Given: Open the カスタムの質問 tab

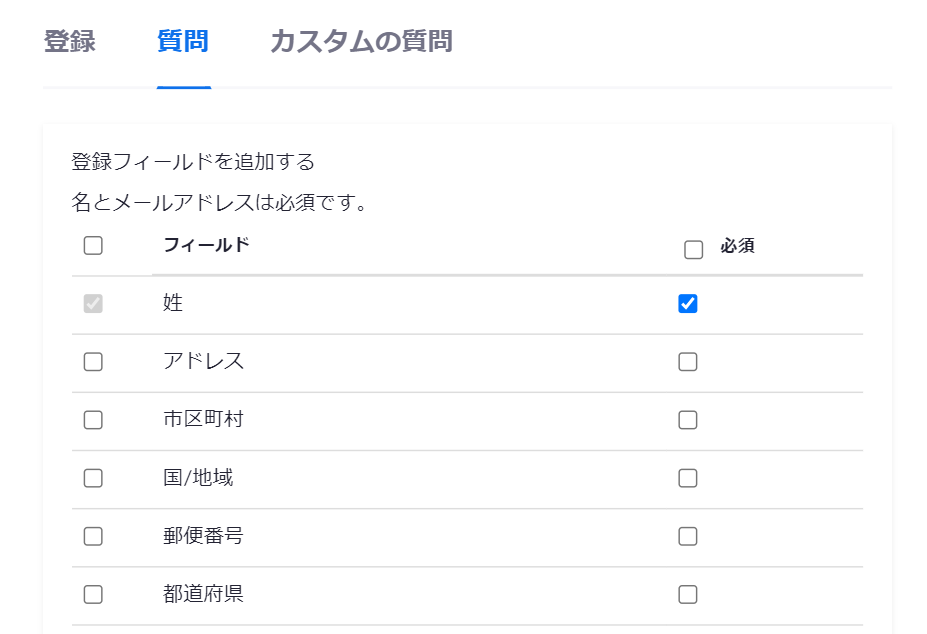Looking at the screenshot, I should pyautogui.click(x=361, y=42).
